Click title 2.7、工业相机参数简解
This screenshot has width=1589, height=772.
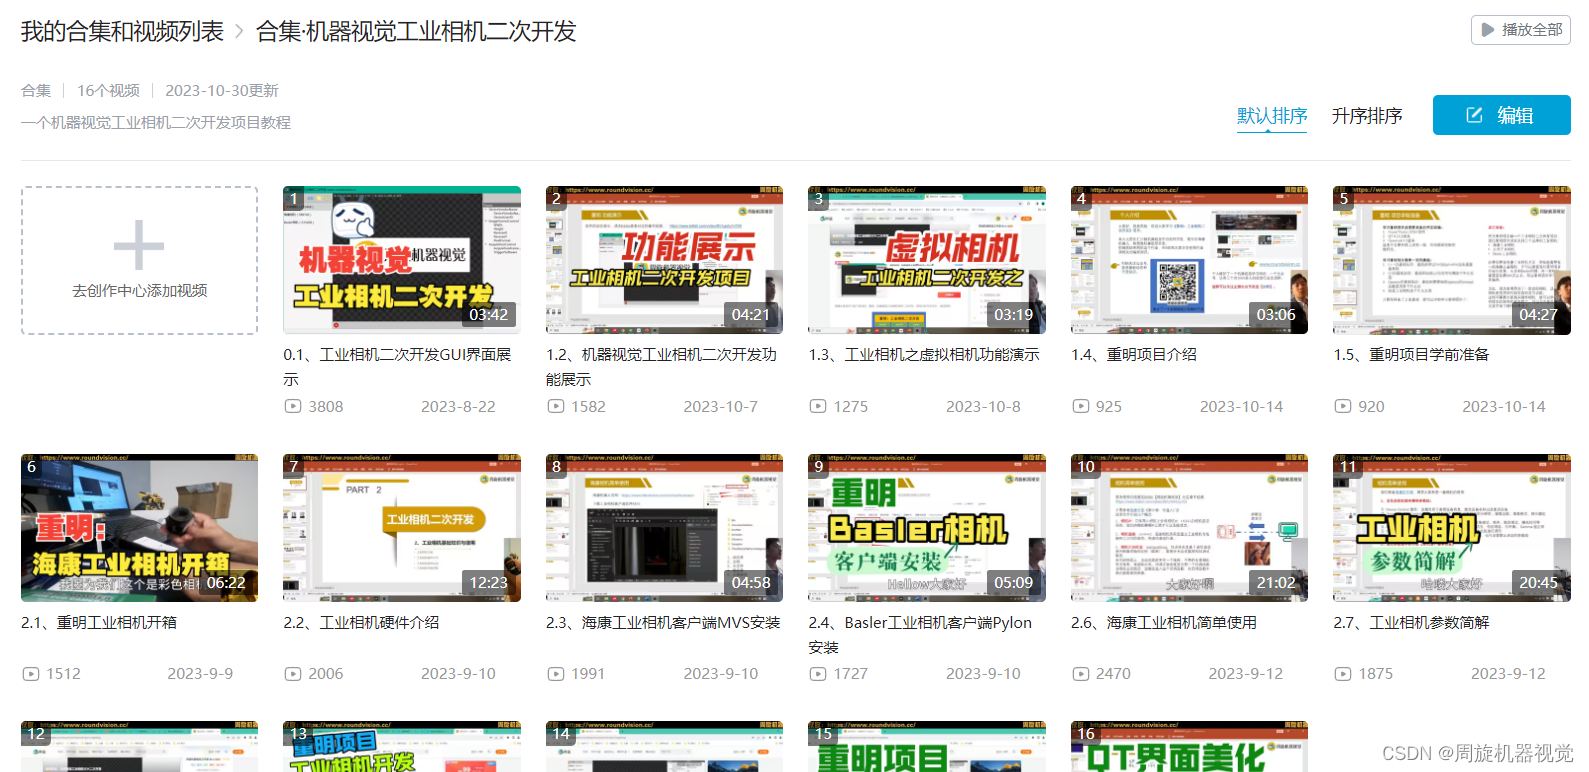pos(1411,622)
